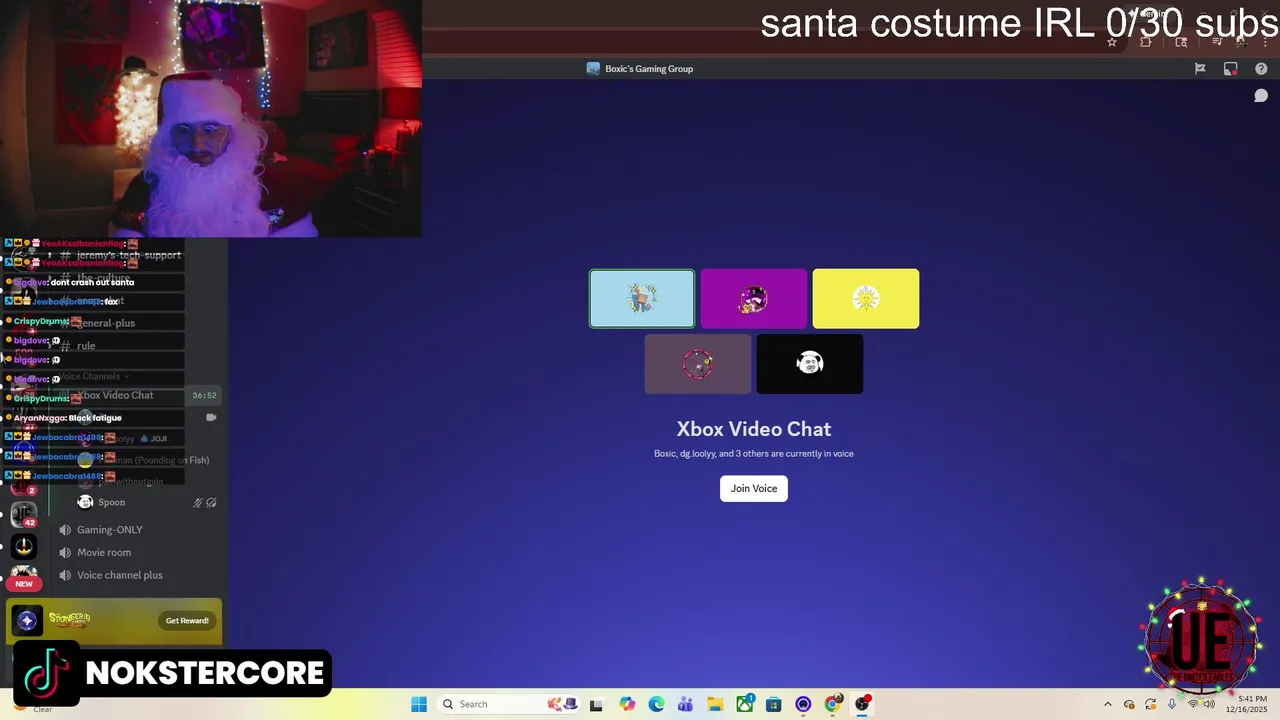1280x720 pixels.
Task: Select the purple participant tile
Action: point(754,298)
